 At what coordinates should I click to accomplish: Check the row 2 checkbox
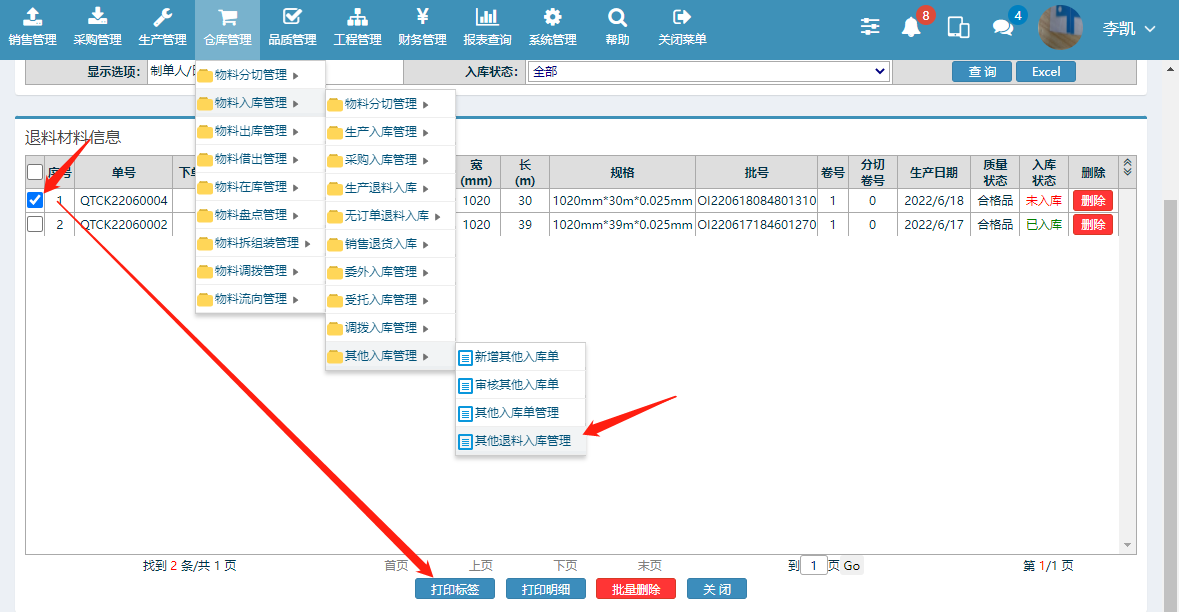click(x=35, y=225)
